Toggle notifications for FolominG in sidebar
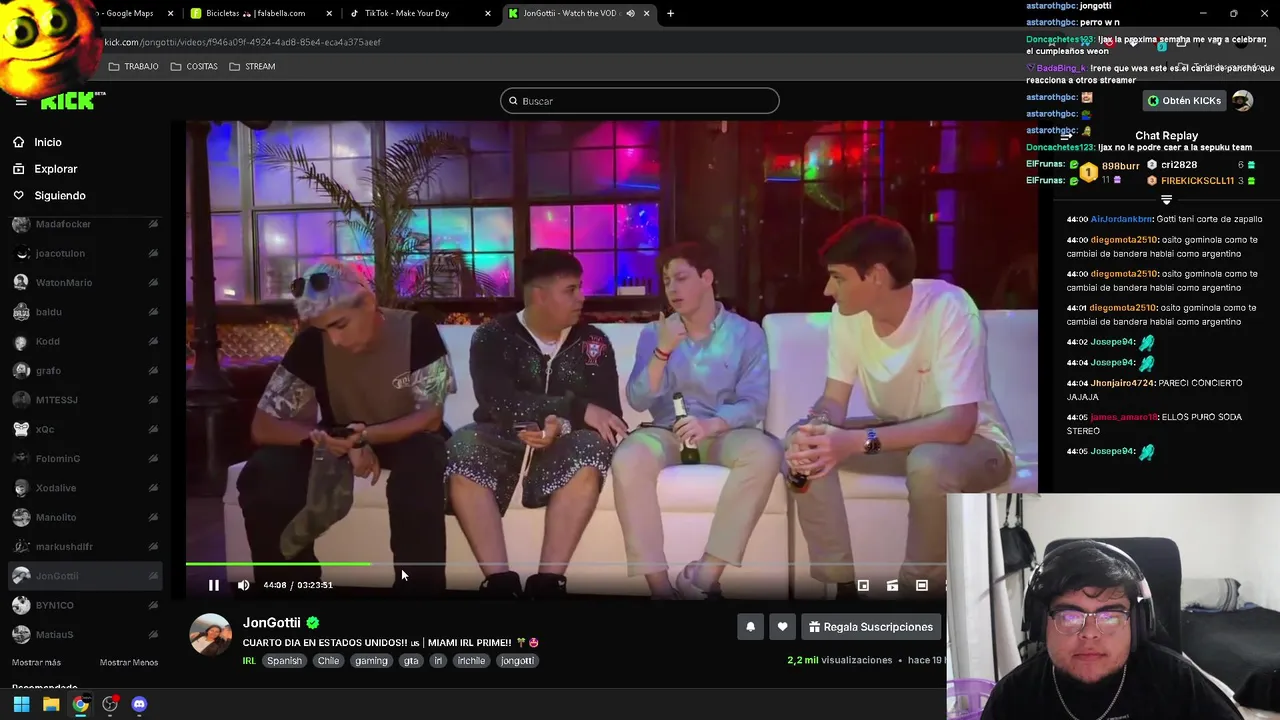The height and width of the screenshot is (720, 1280). coord(153,458)
